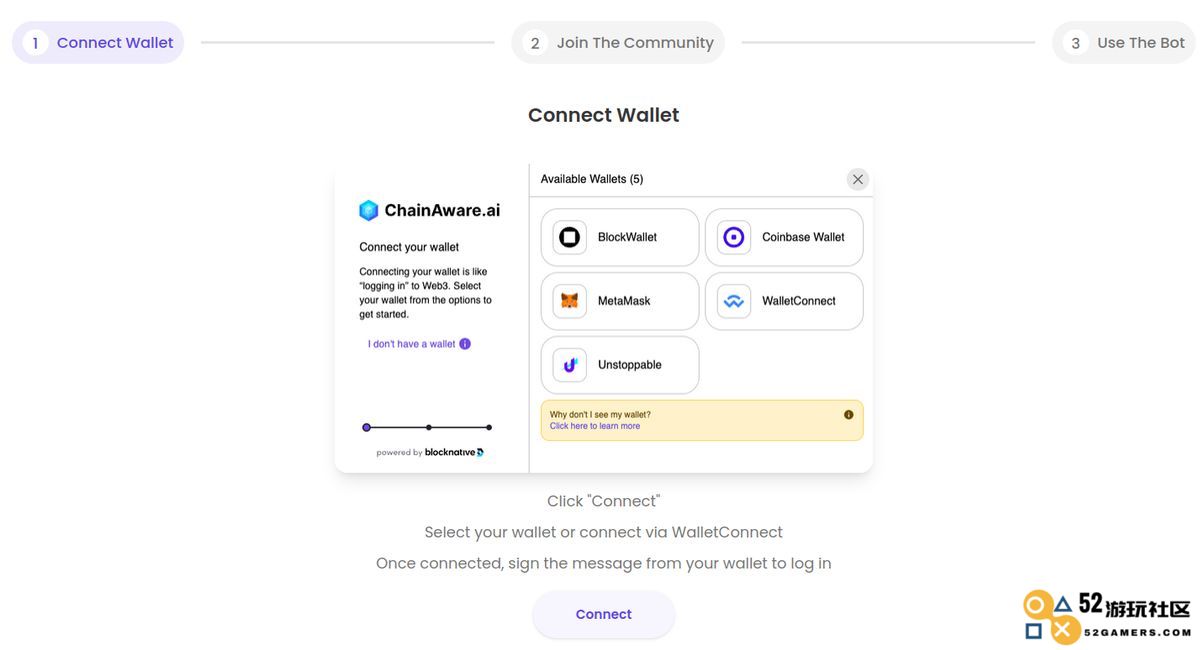Click the info icon in yellow notice box
This screenshot has width=1200, height=650.
(849, 414)
